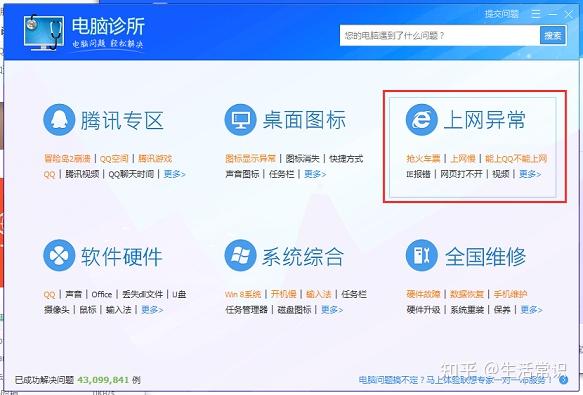This screenshot has height=395, width=583.
Task: Click the 电脑诊所 stethoscope logo
Action: [x=44, y=33]
